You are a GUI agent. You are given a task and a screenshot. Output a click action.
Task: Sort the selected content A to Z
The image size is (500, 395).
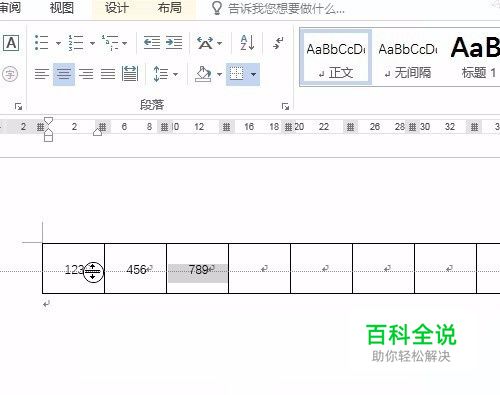(247, 43)
